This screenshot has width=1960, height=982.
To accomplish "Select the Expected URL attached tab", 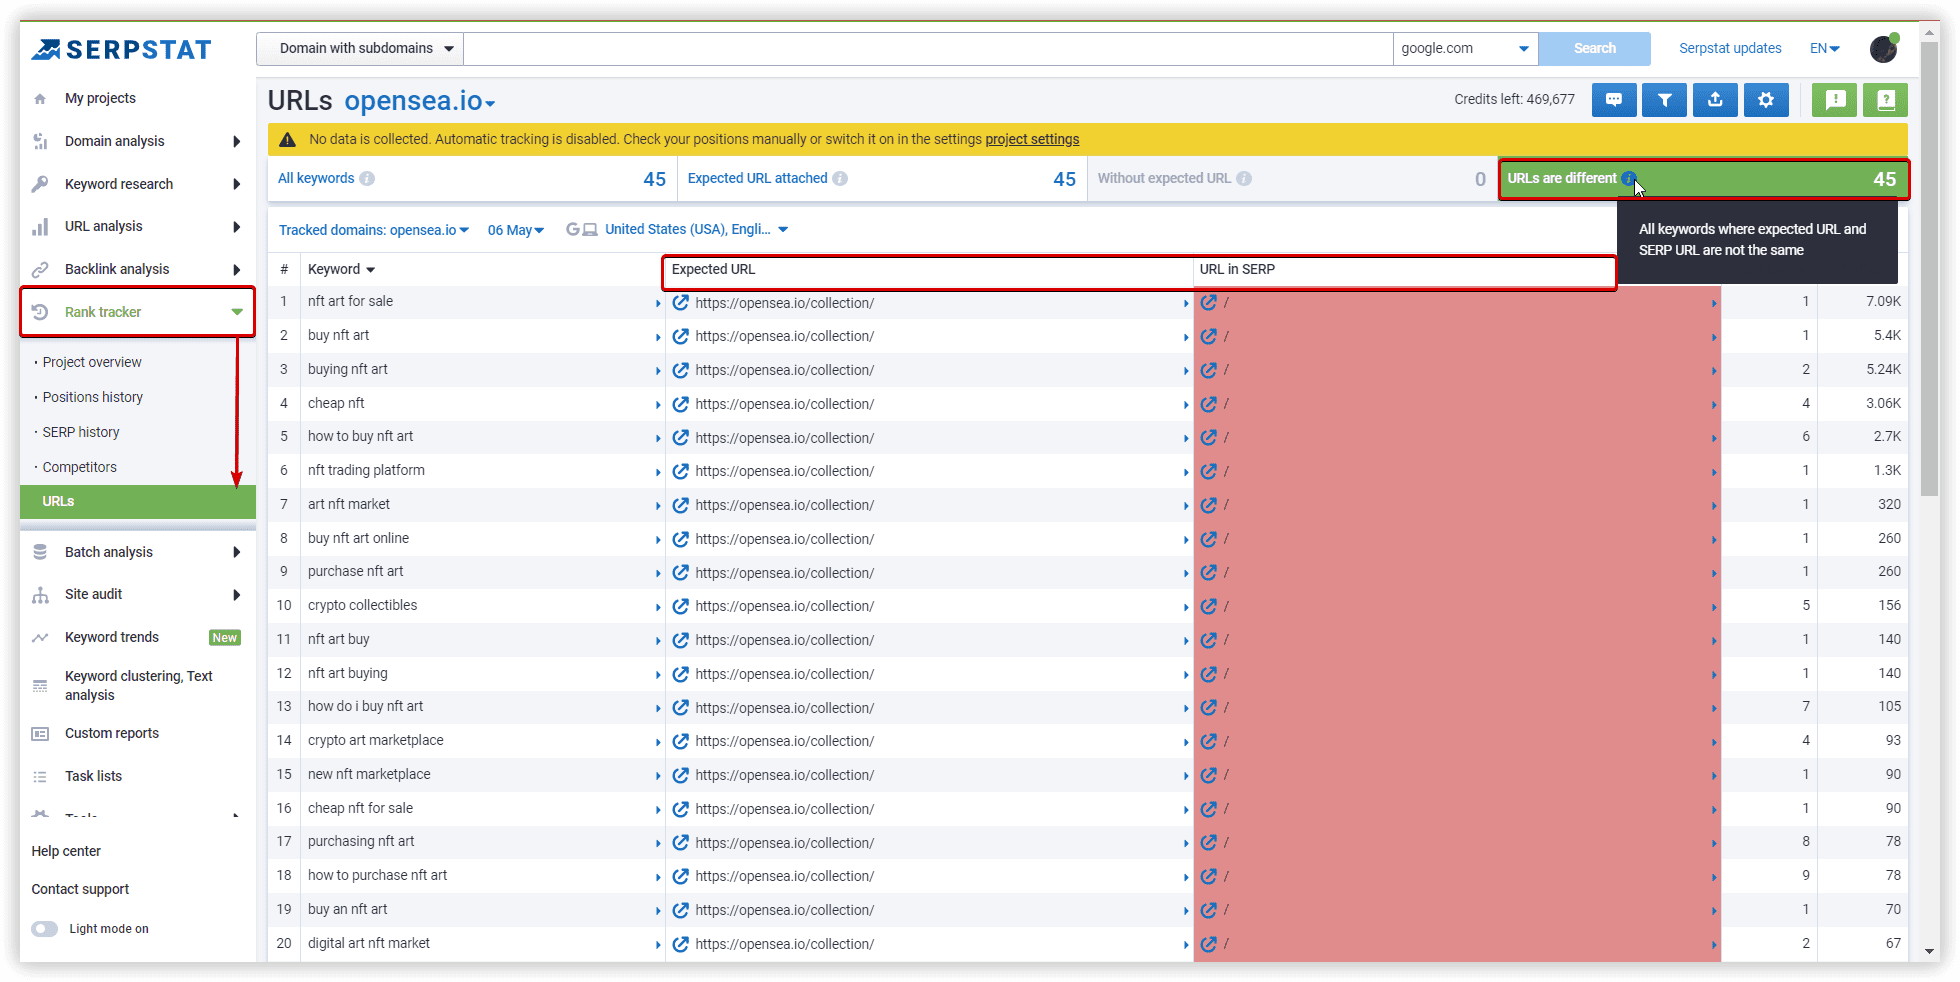I will pyautogui.click(x=882, y=179).
